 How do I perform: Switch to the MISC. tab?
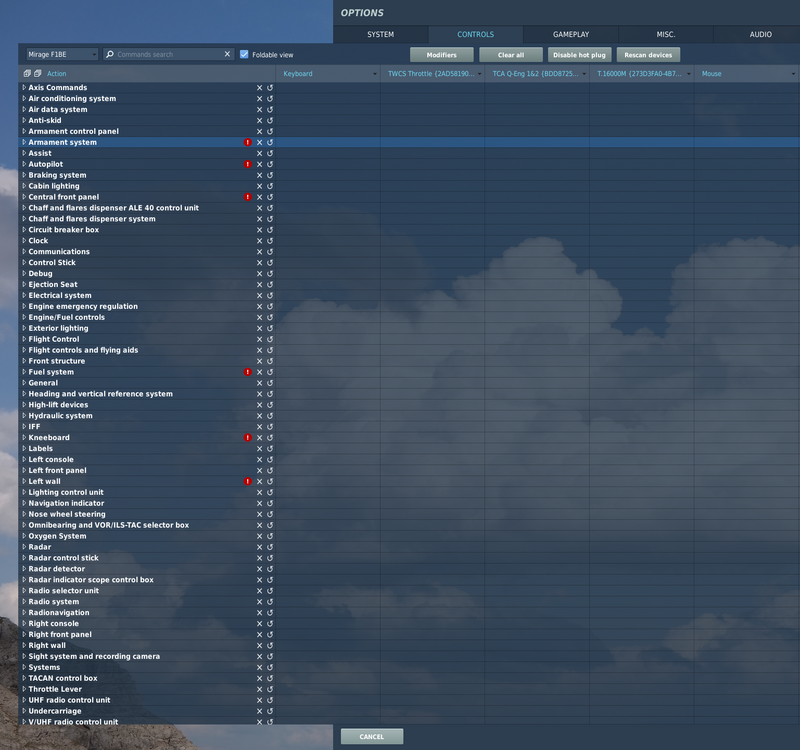tap(666, 34)
